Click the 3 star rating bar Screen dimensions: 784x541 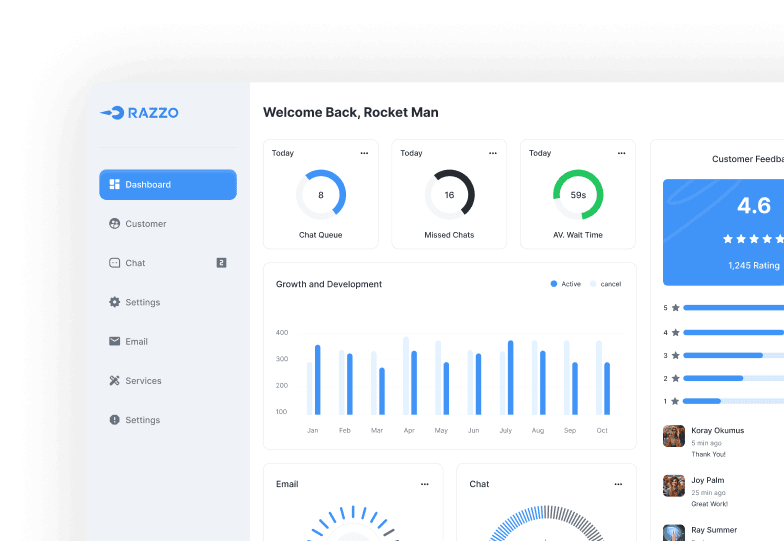(x=734, y=356)
